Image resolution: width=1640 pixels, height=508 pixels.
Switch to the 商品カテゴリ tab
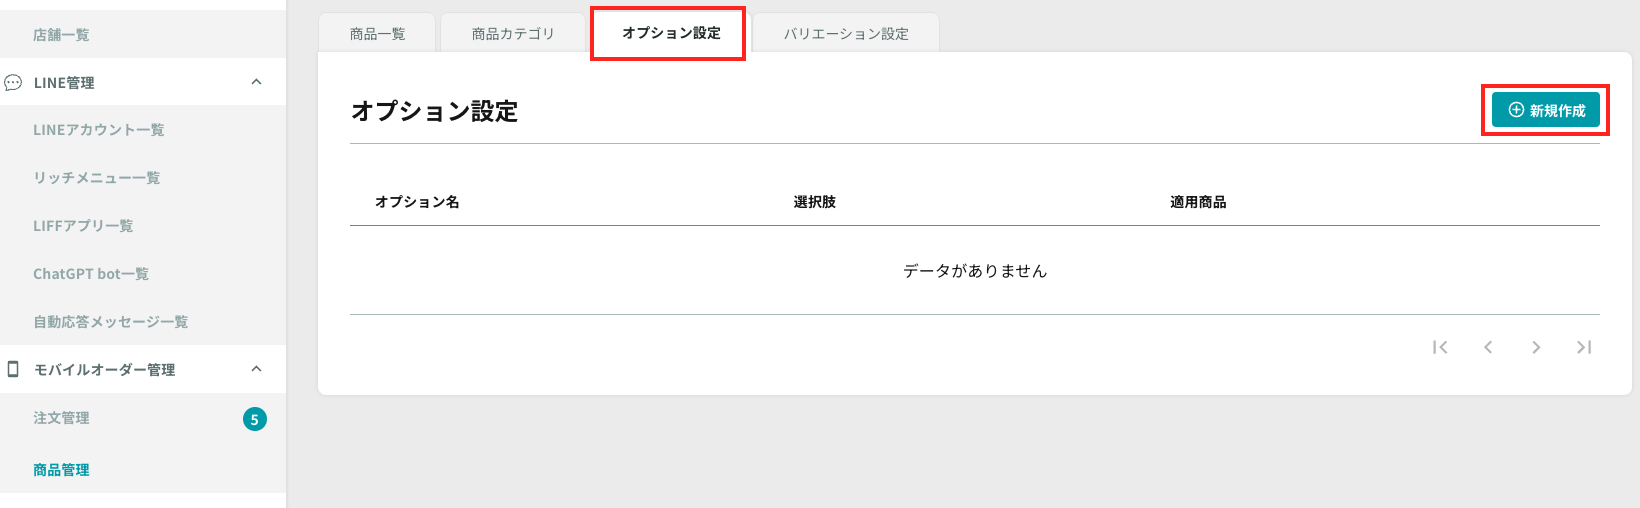pyautogui.click(x=513, y=33)
